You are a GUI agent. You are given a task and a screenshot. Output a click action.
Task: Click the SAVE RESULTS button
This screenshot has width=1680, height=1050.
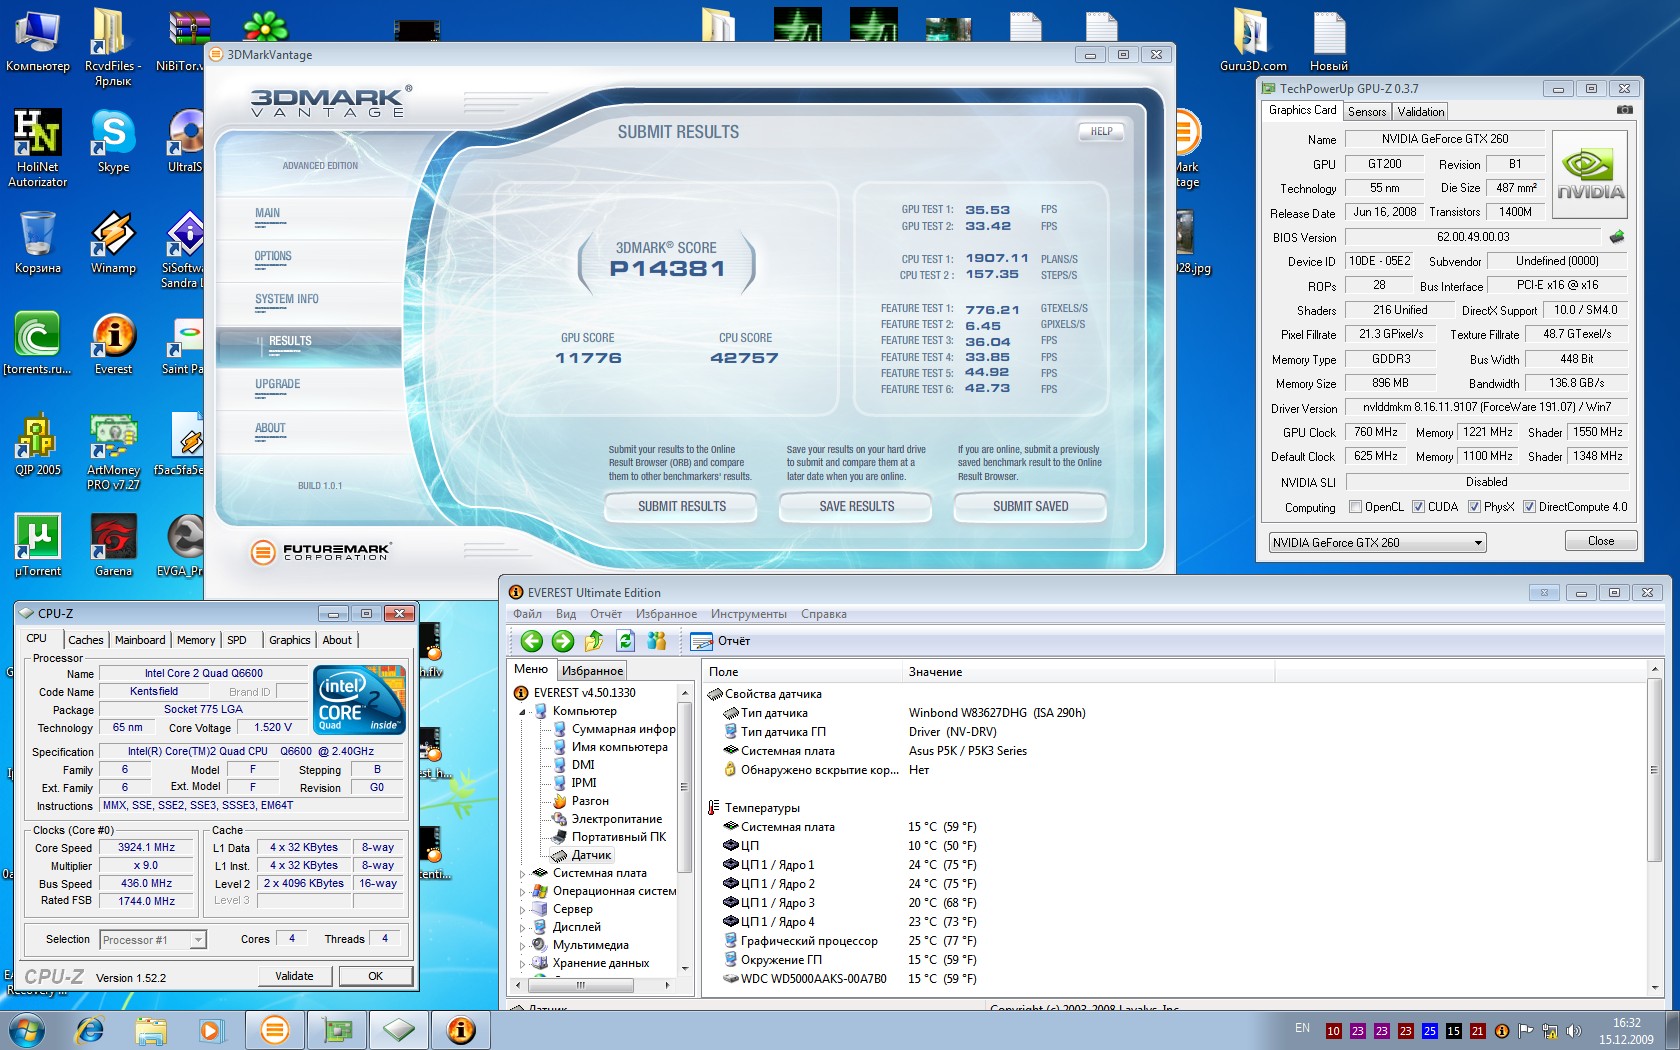[856, 507]
